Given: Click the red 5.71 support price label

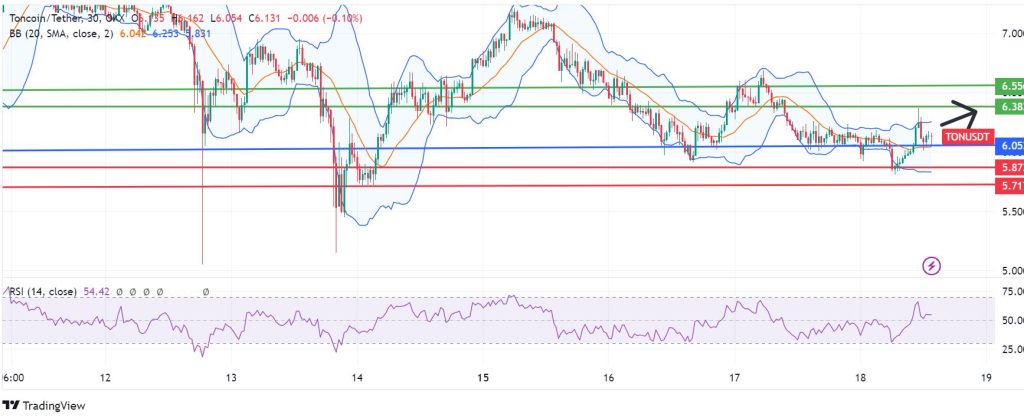Looking at the screenshot, I should [x=1009, y=186].
